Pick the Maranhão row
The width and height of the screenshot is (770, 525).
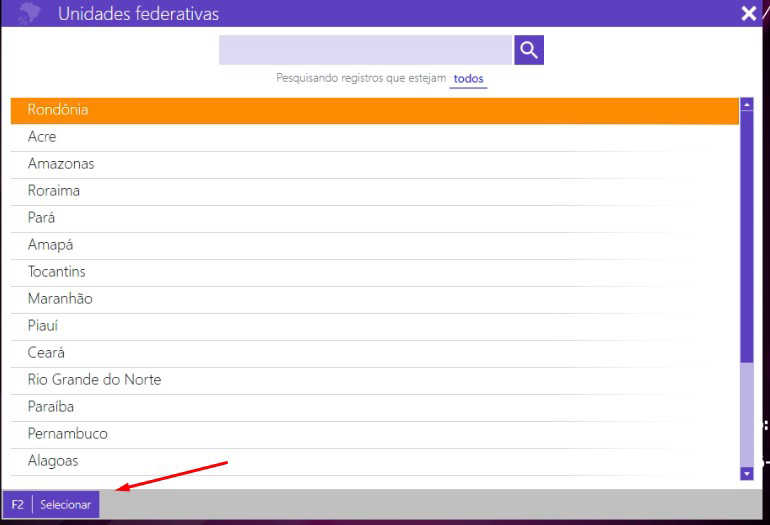coord(375,299)
